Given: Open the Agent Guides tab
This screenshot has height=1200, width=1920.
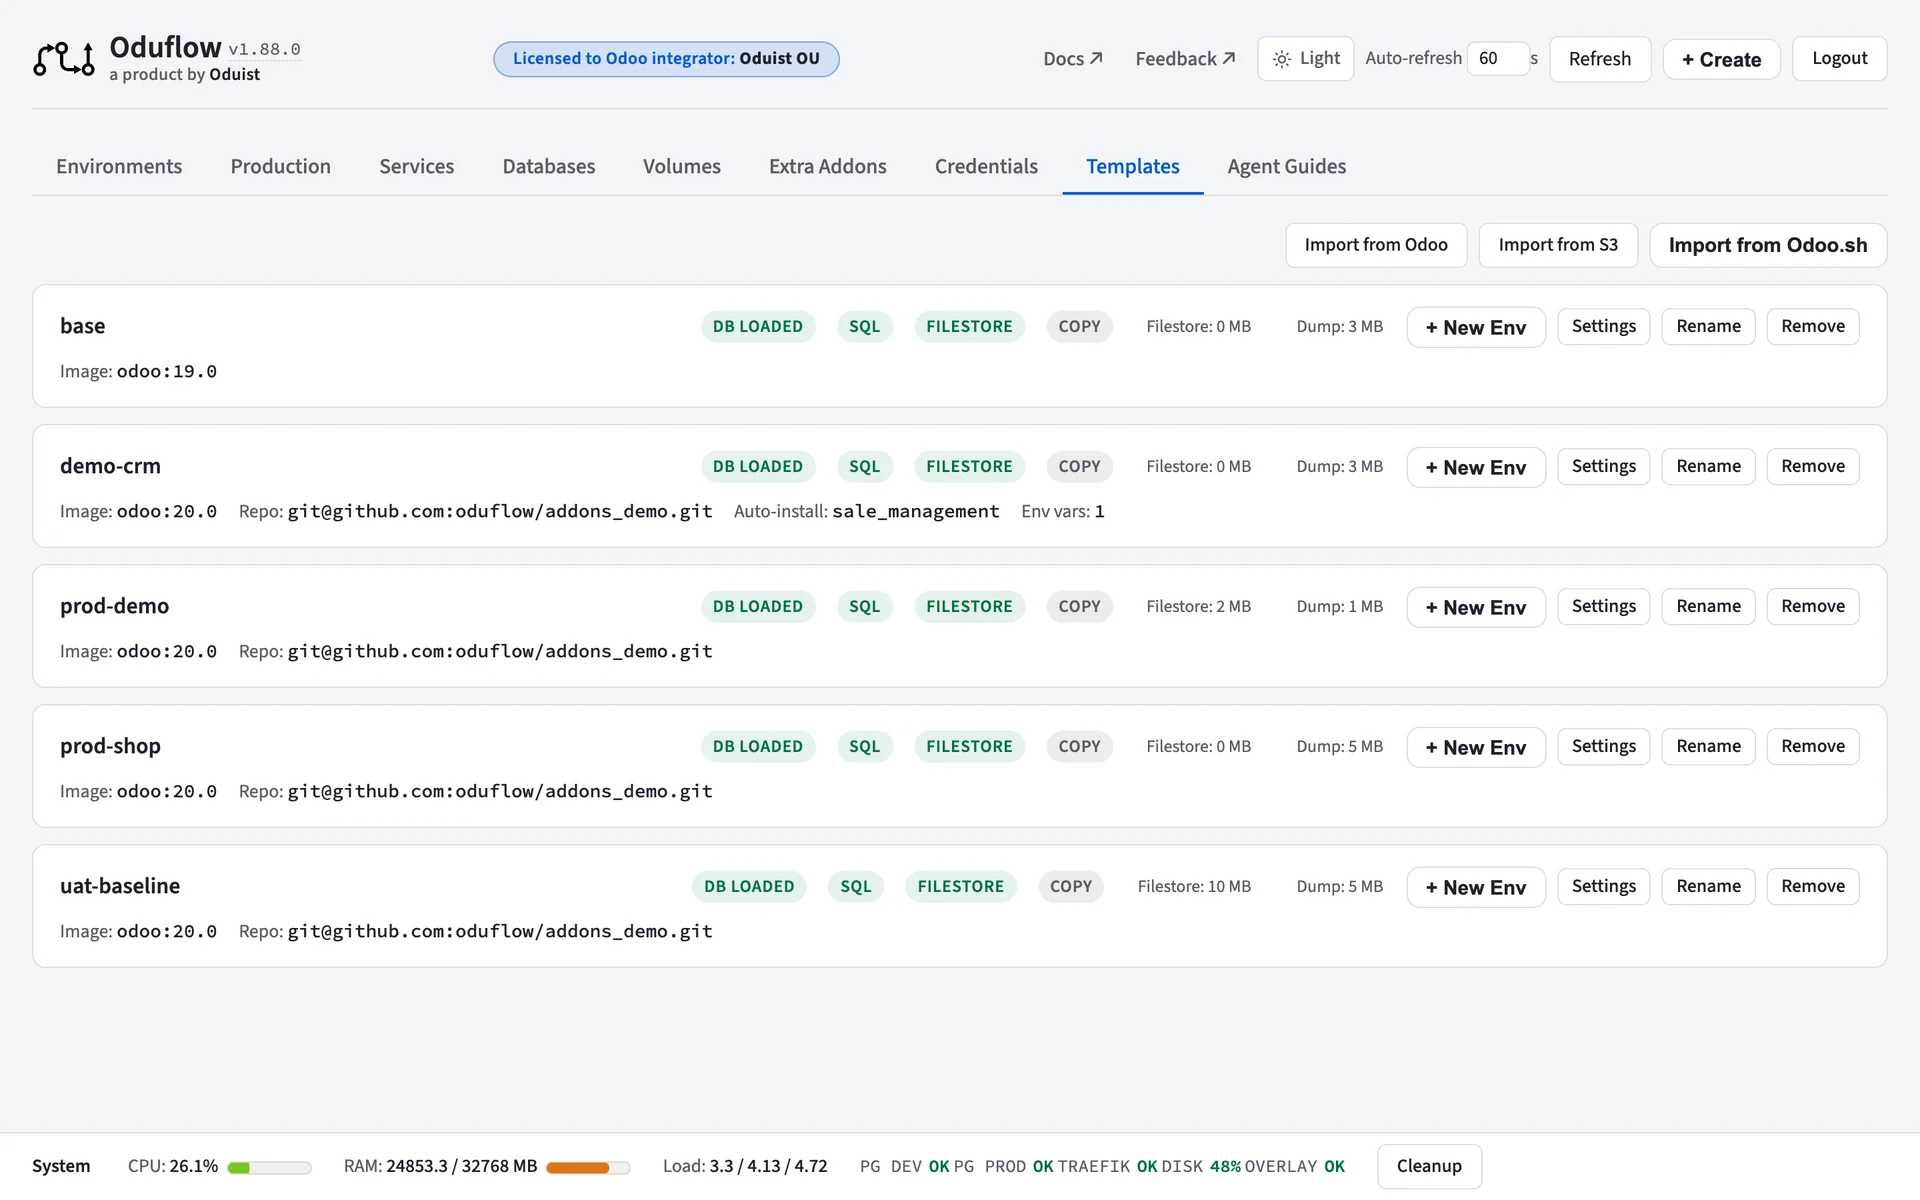Looking at the screenshot, I should pos(1286,166).
